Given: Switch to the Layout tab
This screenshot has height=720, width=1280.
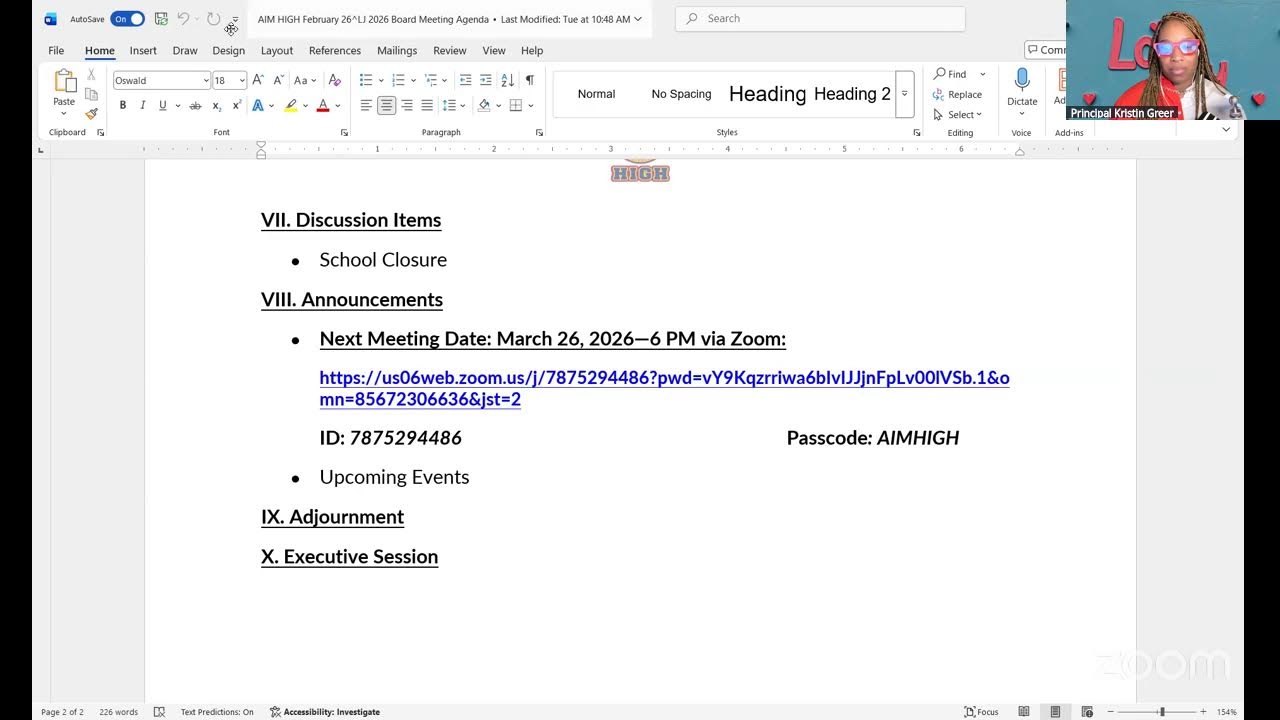Looking at the screenshot, I should click(277, 50).
